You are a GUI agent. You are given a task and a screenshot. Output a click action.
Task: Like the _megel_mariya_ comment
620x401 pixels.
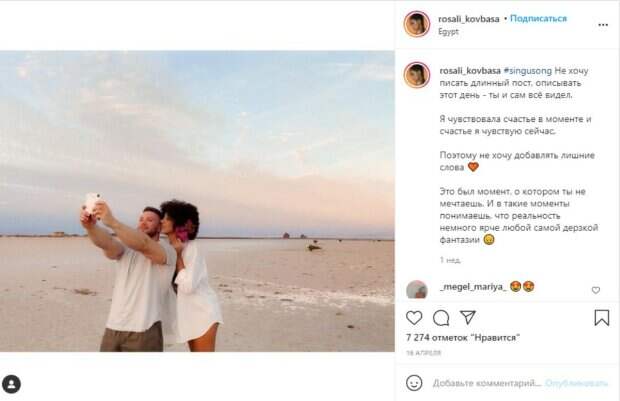(x=595, y=290)
